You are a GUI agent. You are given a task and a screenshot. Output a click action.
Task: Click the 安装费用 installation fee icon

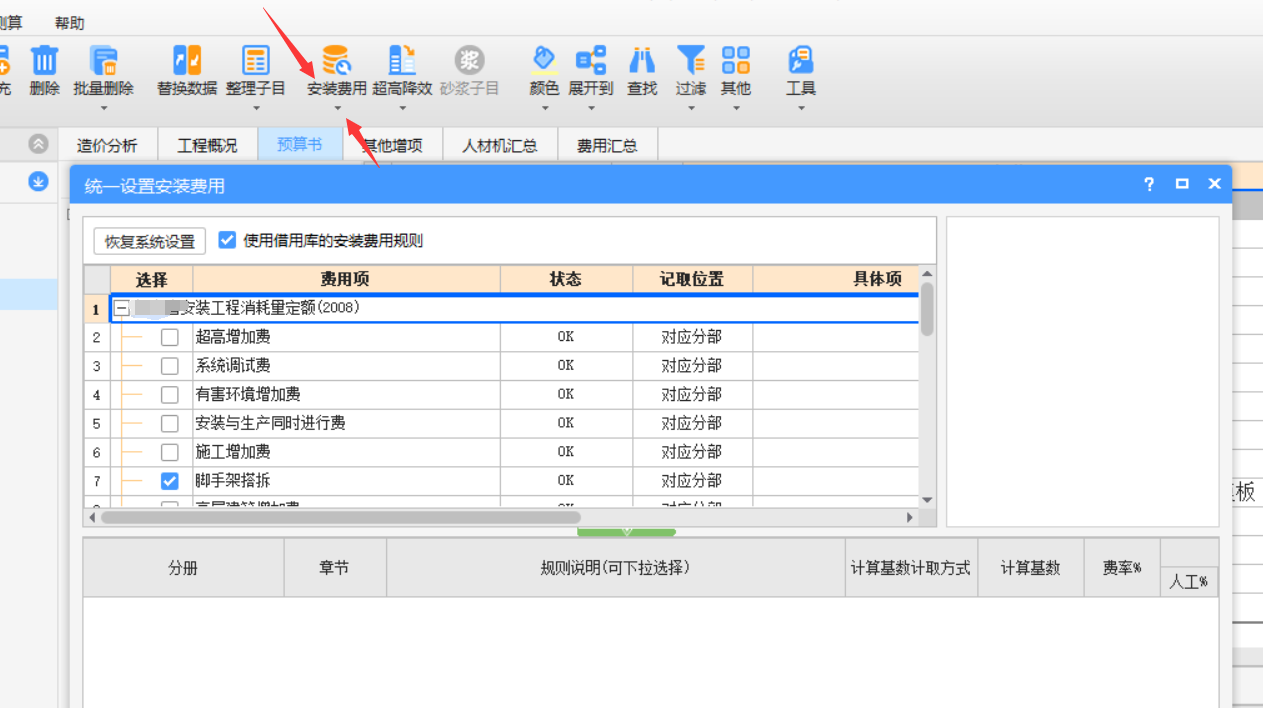336,60
